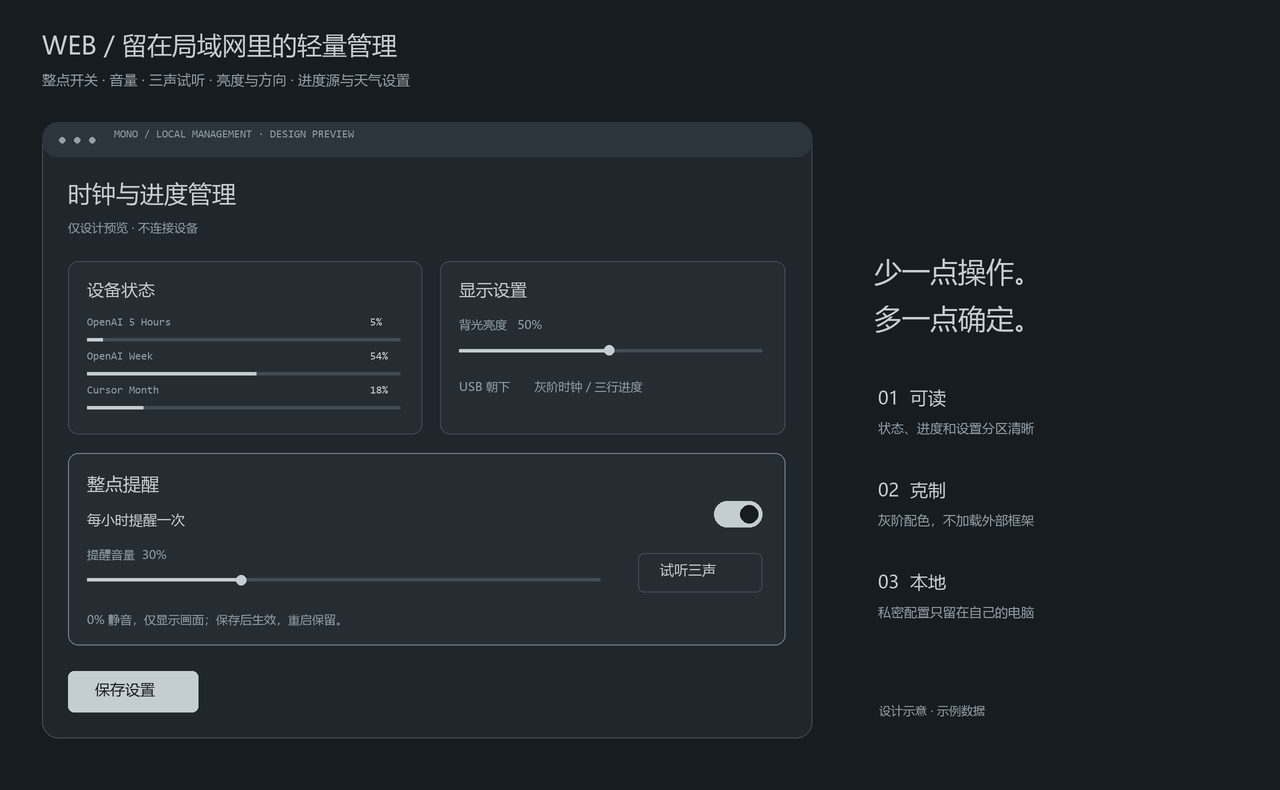
Task: Click the 02 克制 heading
Action: [x=912, y=490]
